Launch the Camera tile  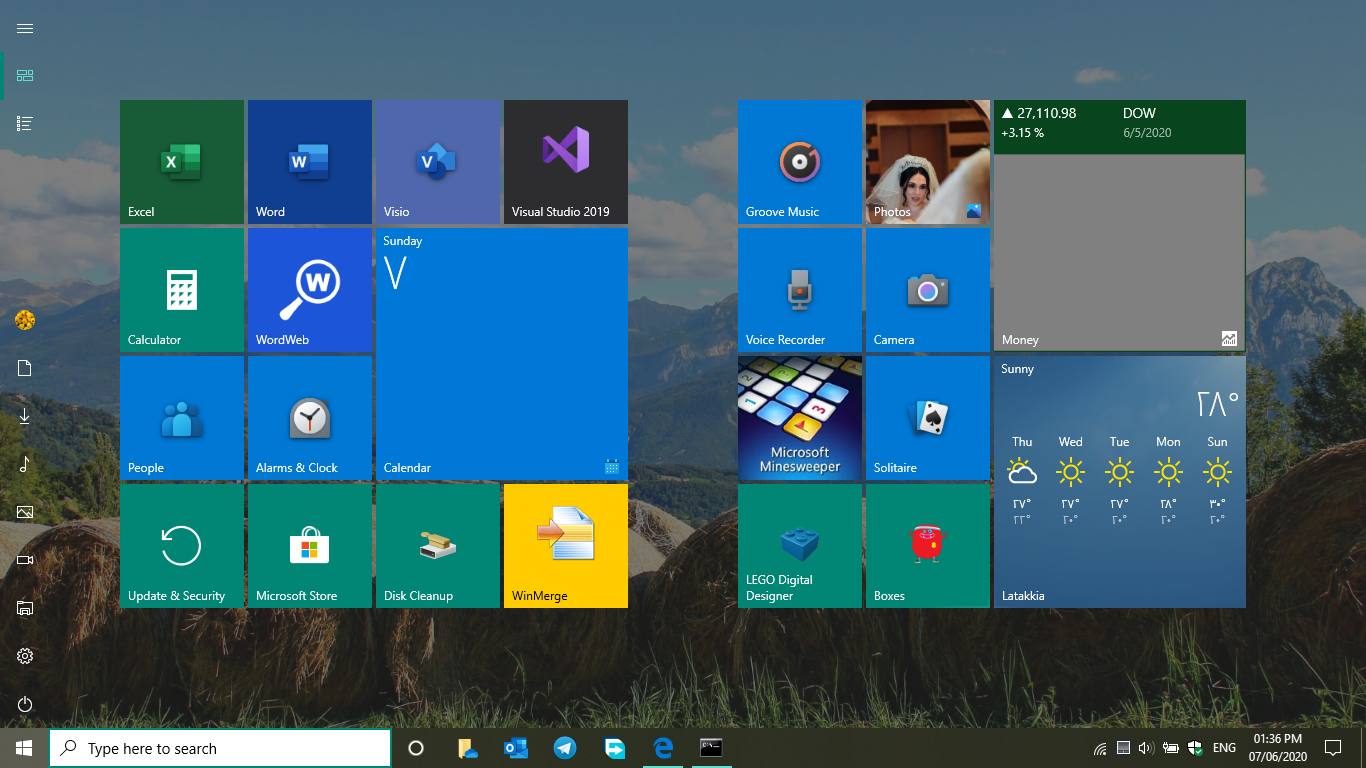point(928,290)
